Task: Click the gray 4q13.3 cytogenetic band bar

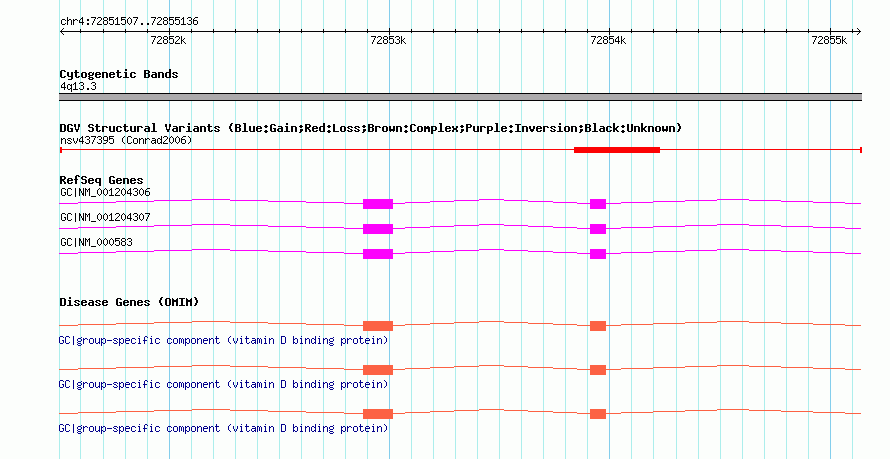Action: tap(460, 97)
